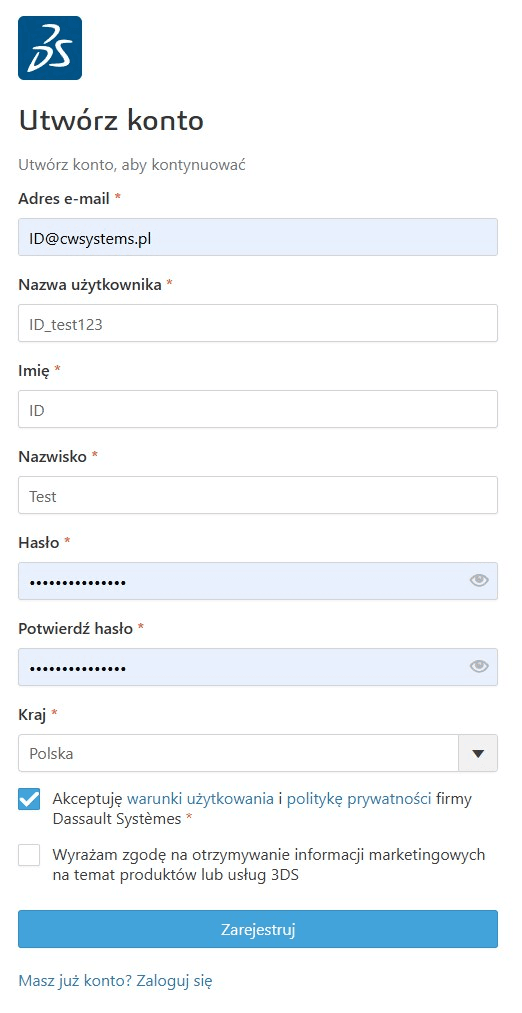
Task: Focus the Adres e-mail input field
Action: click(258, 237)
